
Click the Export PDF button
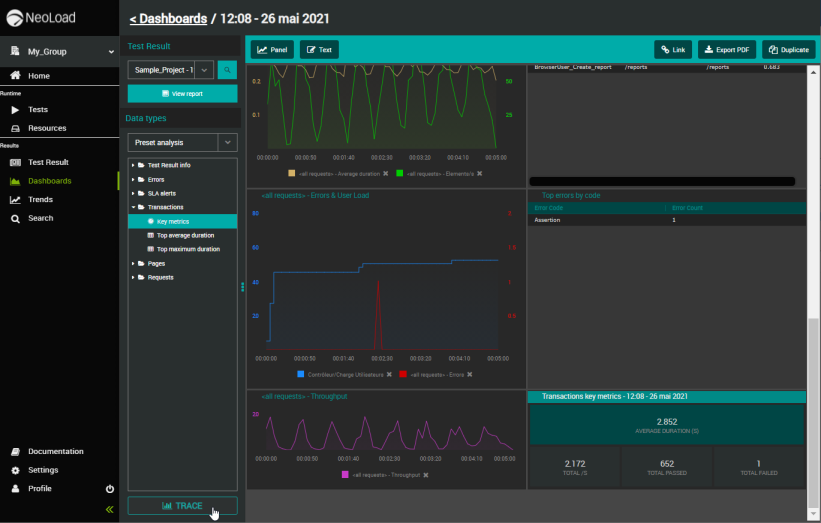[x=726, y=49]
